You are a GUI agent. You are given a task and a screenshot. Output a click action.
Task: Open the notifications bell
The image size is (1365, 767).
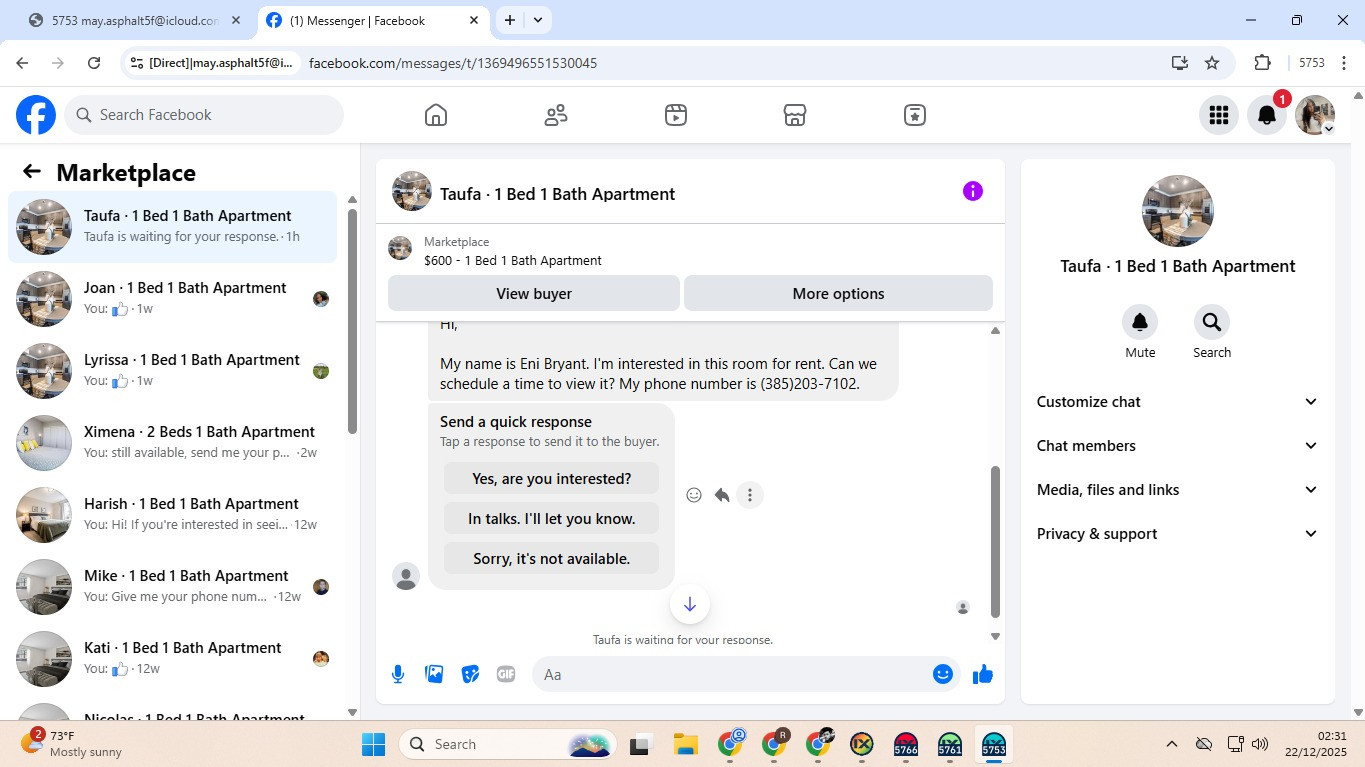click(1266, 115)
